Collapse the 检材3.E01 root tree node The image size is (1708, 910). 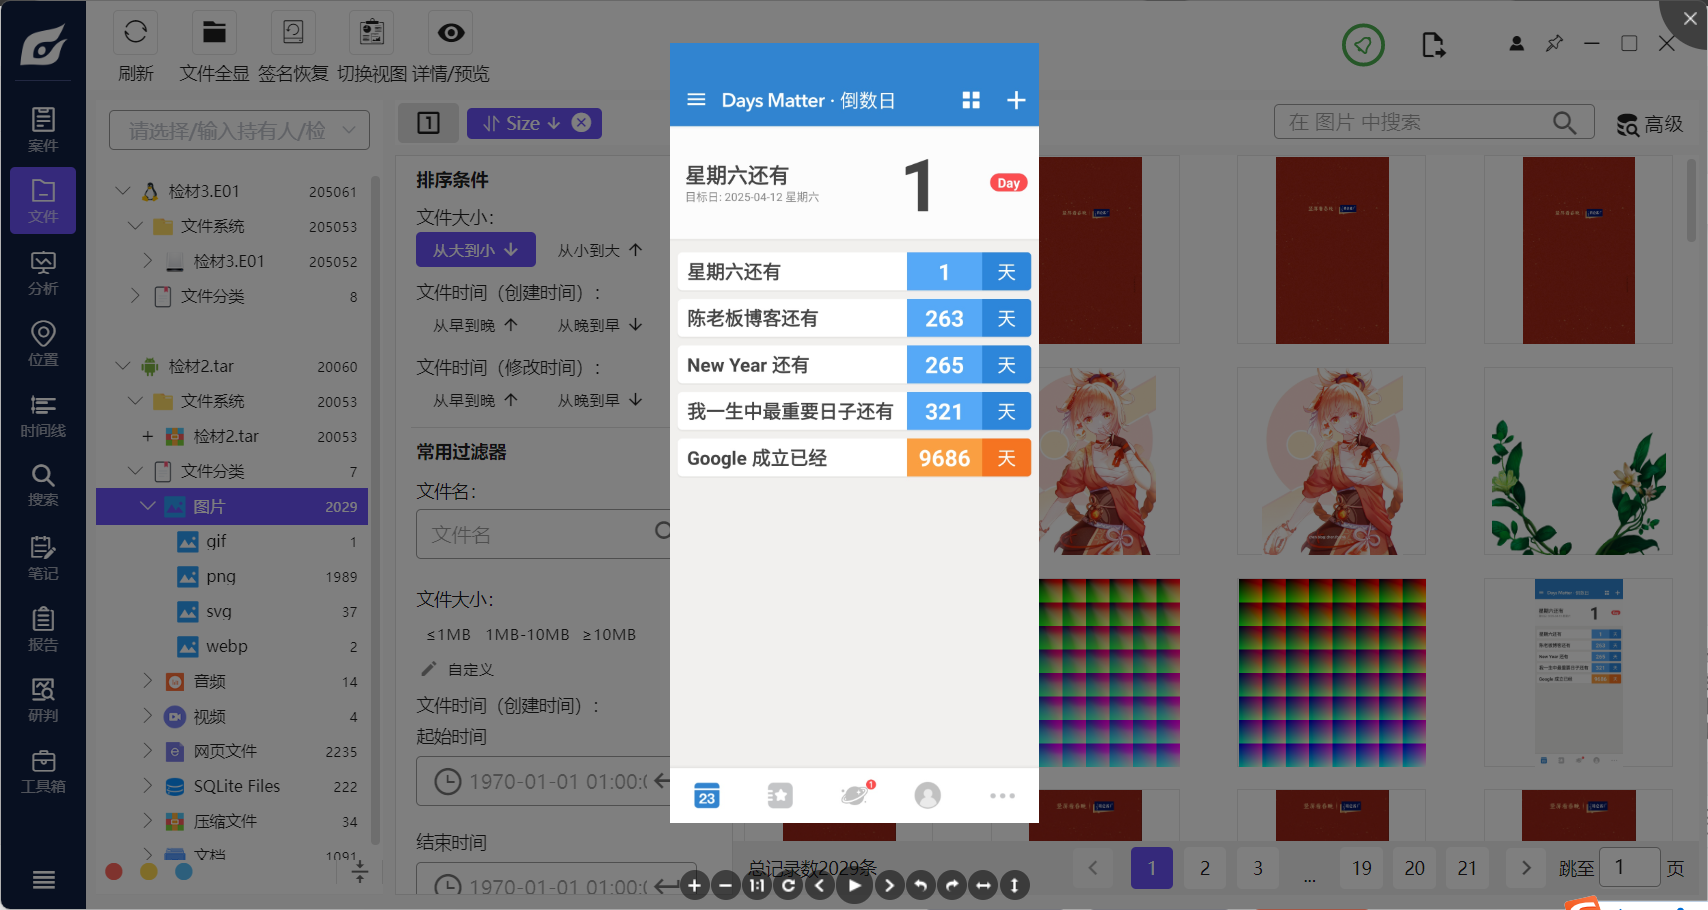tap(122, 190)
